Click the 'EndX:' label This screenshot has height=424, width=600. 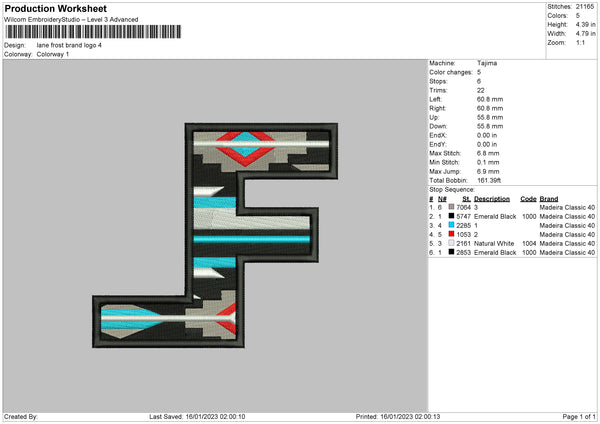(438, 135)
